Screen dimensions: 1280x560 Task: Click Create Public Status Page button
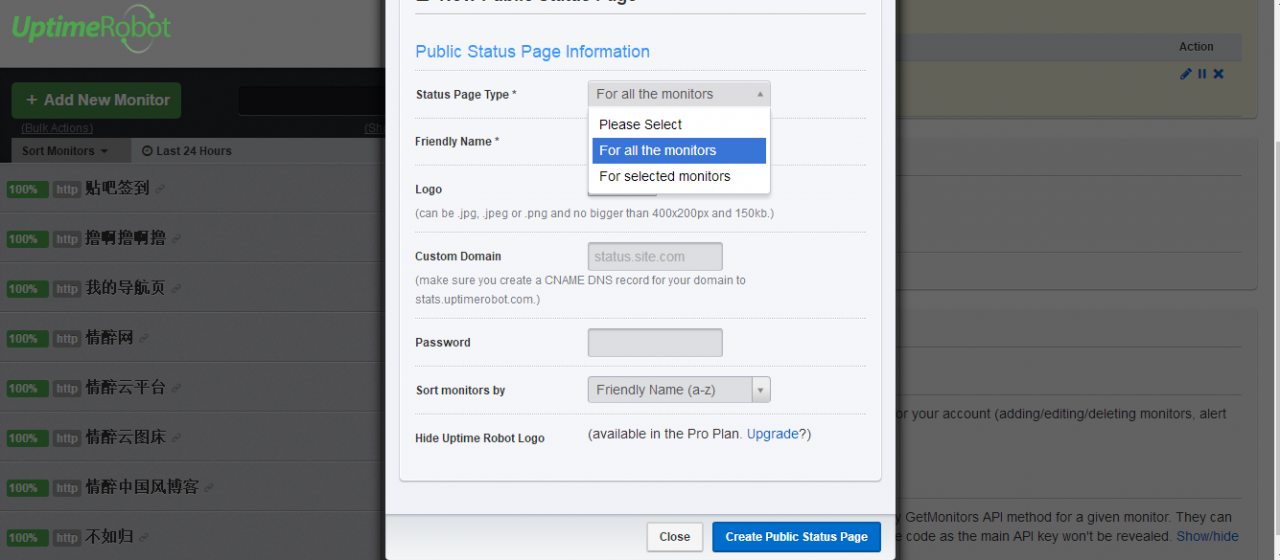[796, 537]
